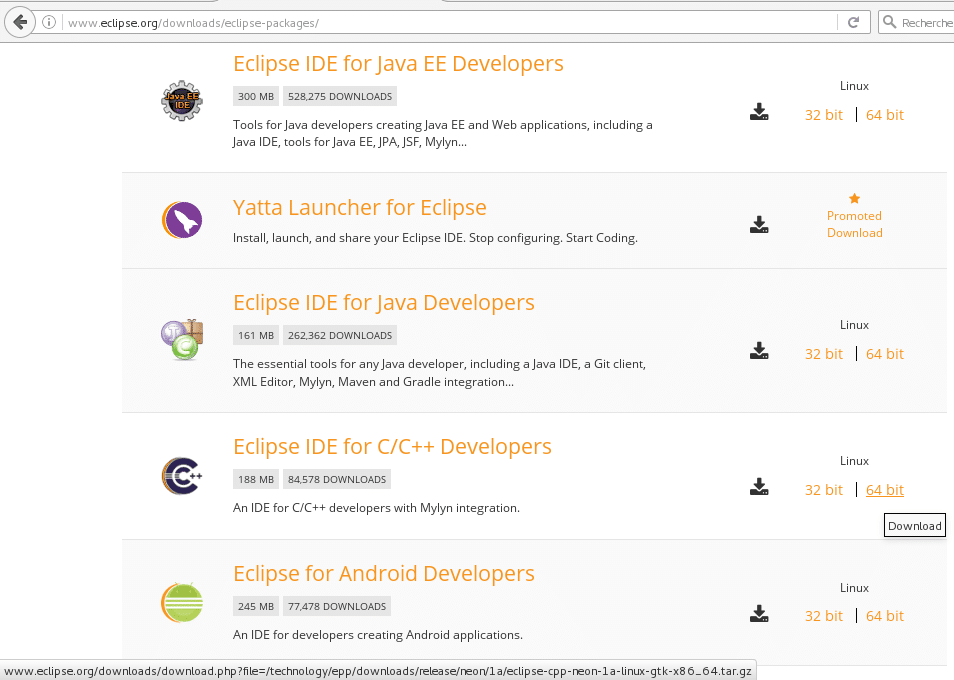Click the Promoted Download star icon
Viewport: 954px width, 680px height.
(854, 198)
